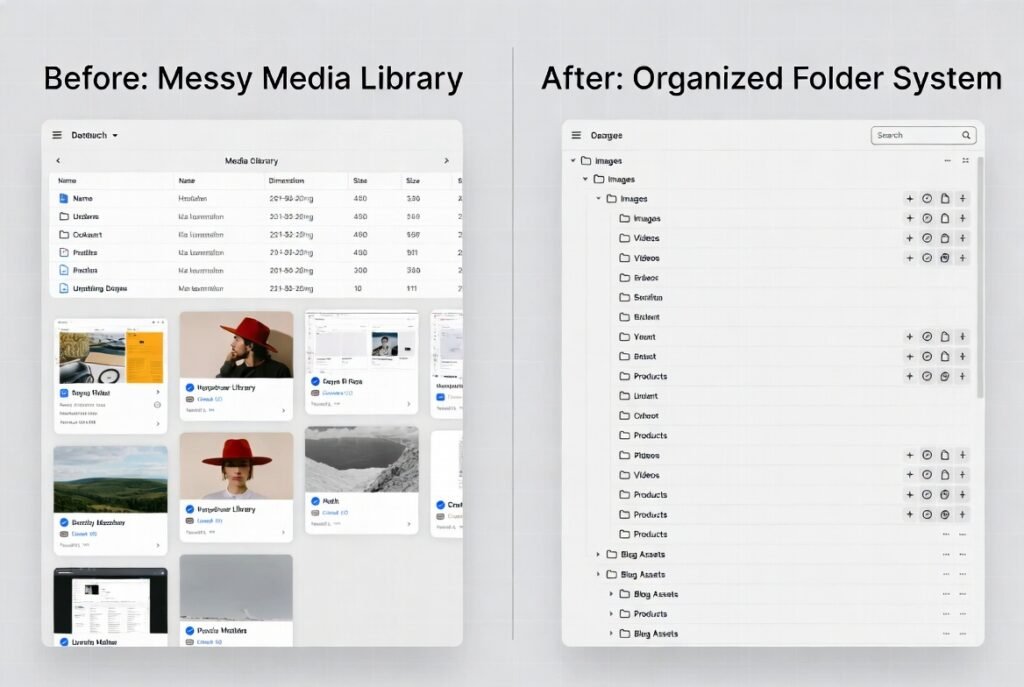The image size is (1024, 687).
Task: Toggle the blue check on the Pavsla Mnddars card
Action: (190, 631)
